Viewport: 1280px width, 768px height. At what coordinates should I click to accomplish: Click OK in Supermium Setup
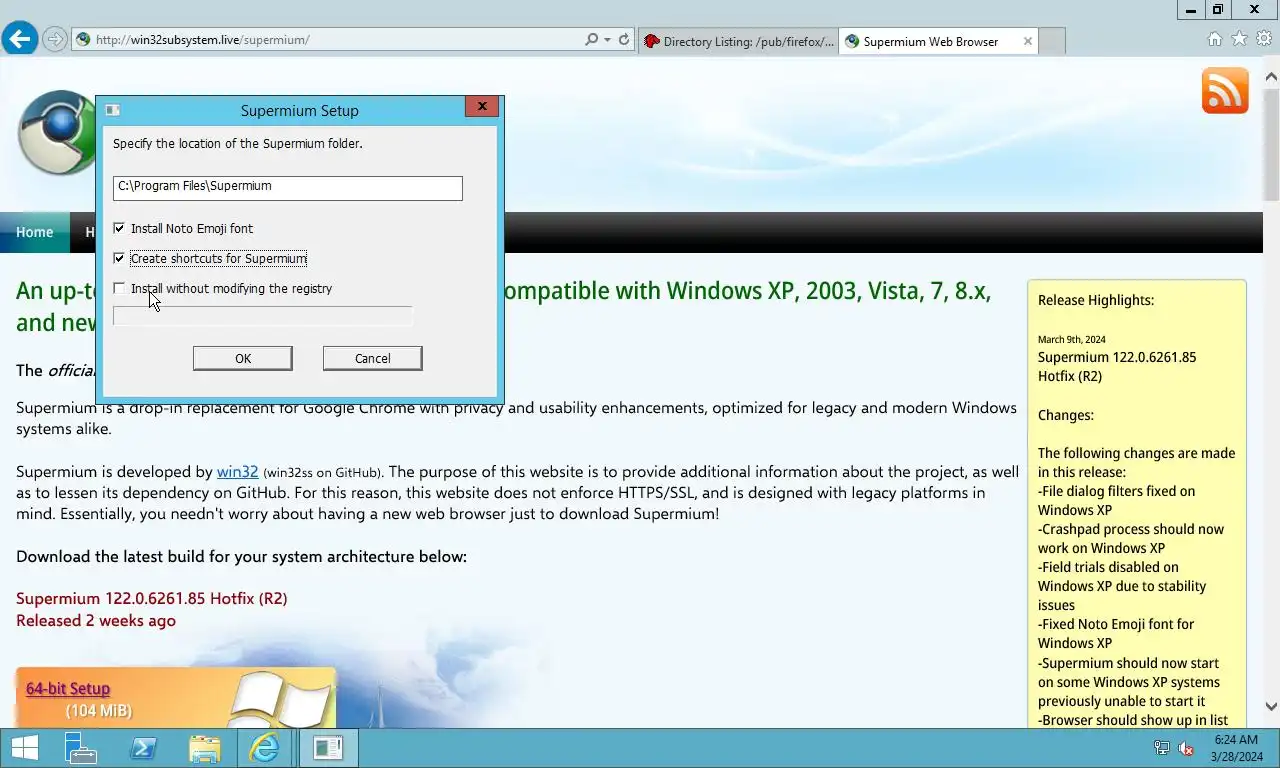pyautogui.click(x=243, y=358)
